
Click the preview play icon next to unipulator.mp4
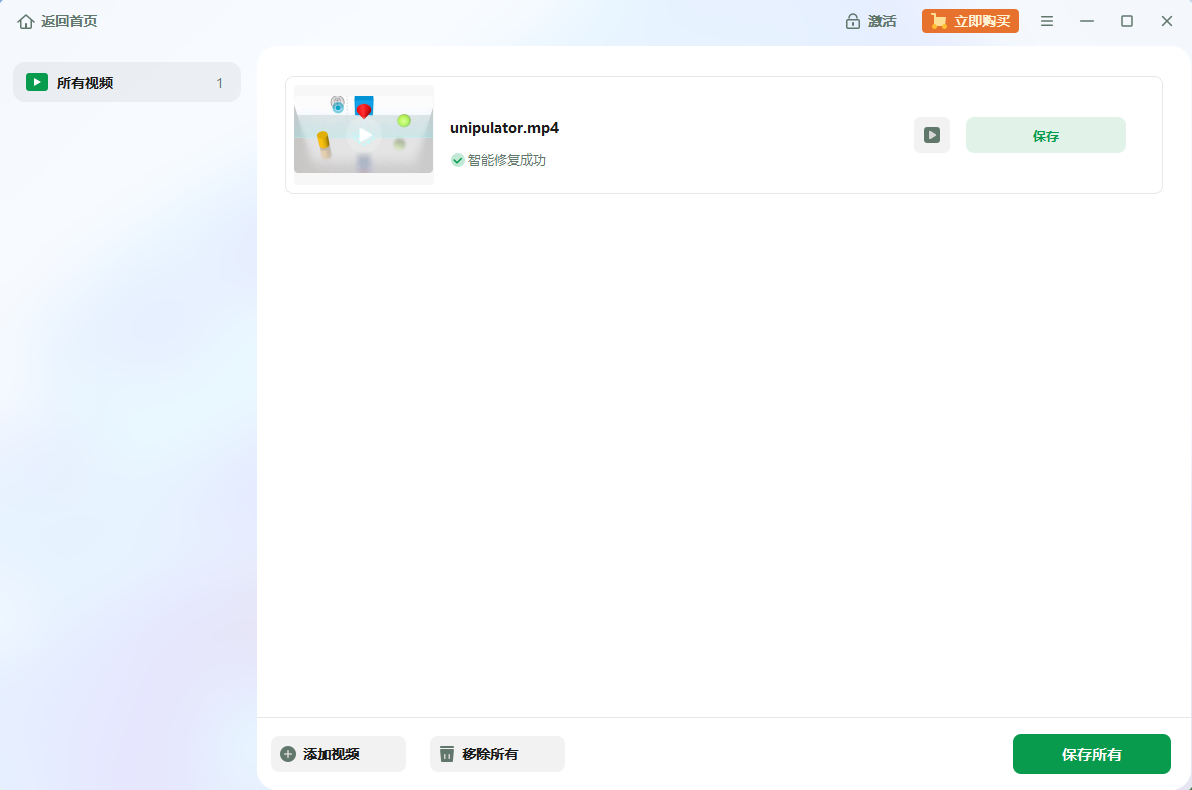[931, 135]
